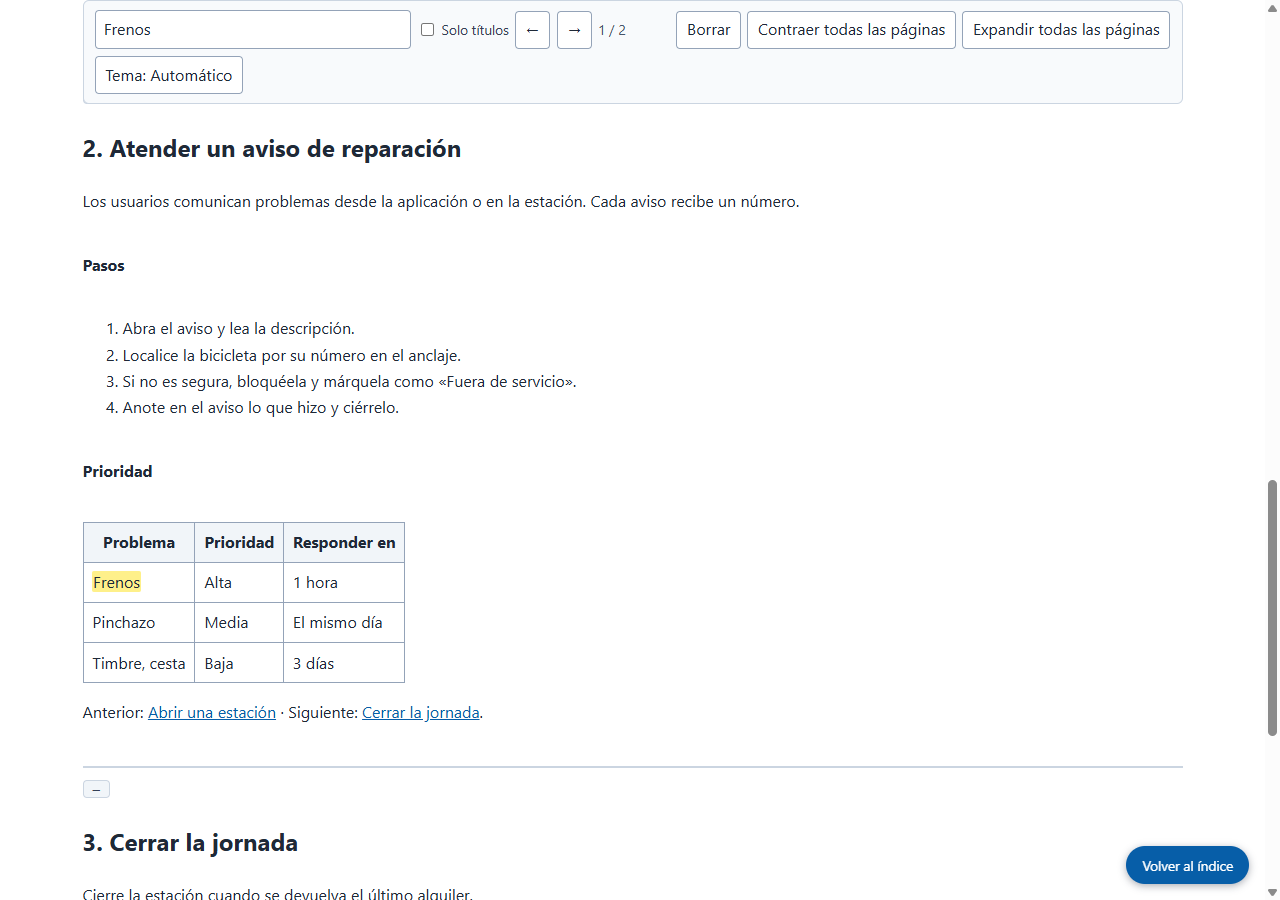Click the 1 hora cell
The height and width of the screenshot is (900, 1280).
coord(344,582)
